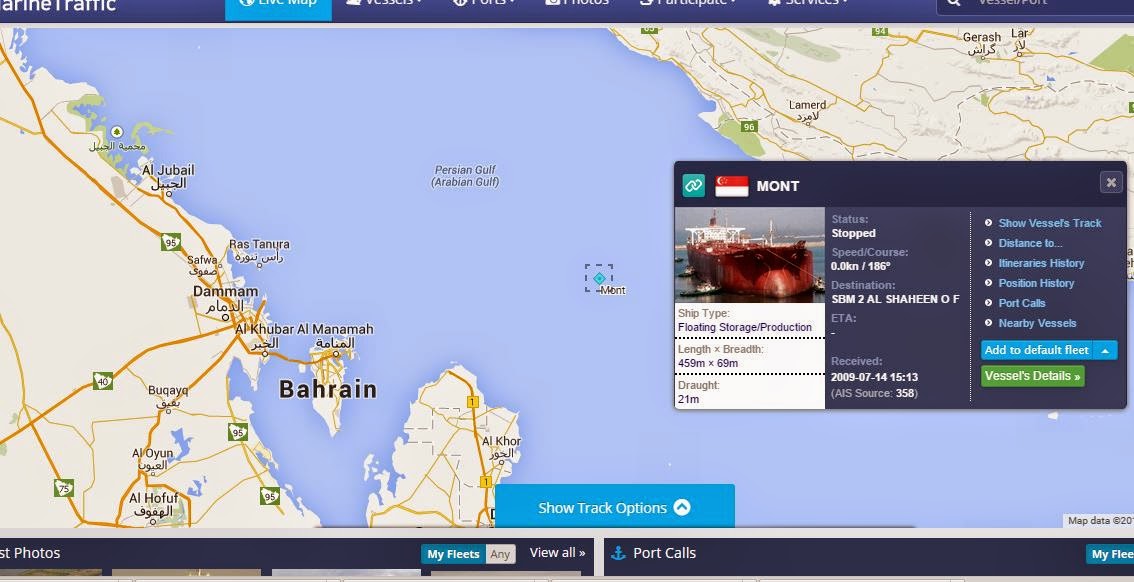Click Add to default fleet button

[1036, 350]
